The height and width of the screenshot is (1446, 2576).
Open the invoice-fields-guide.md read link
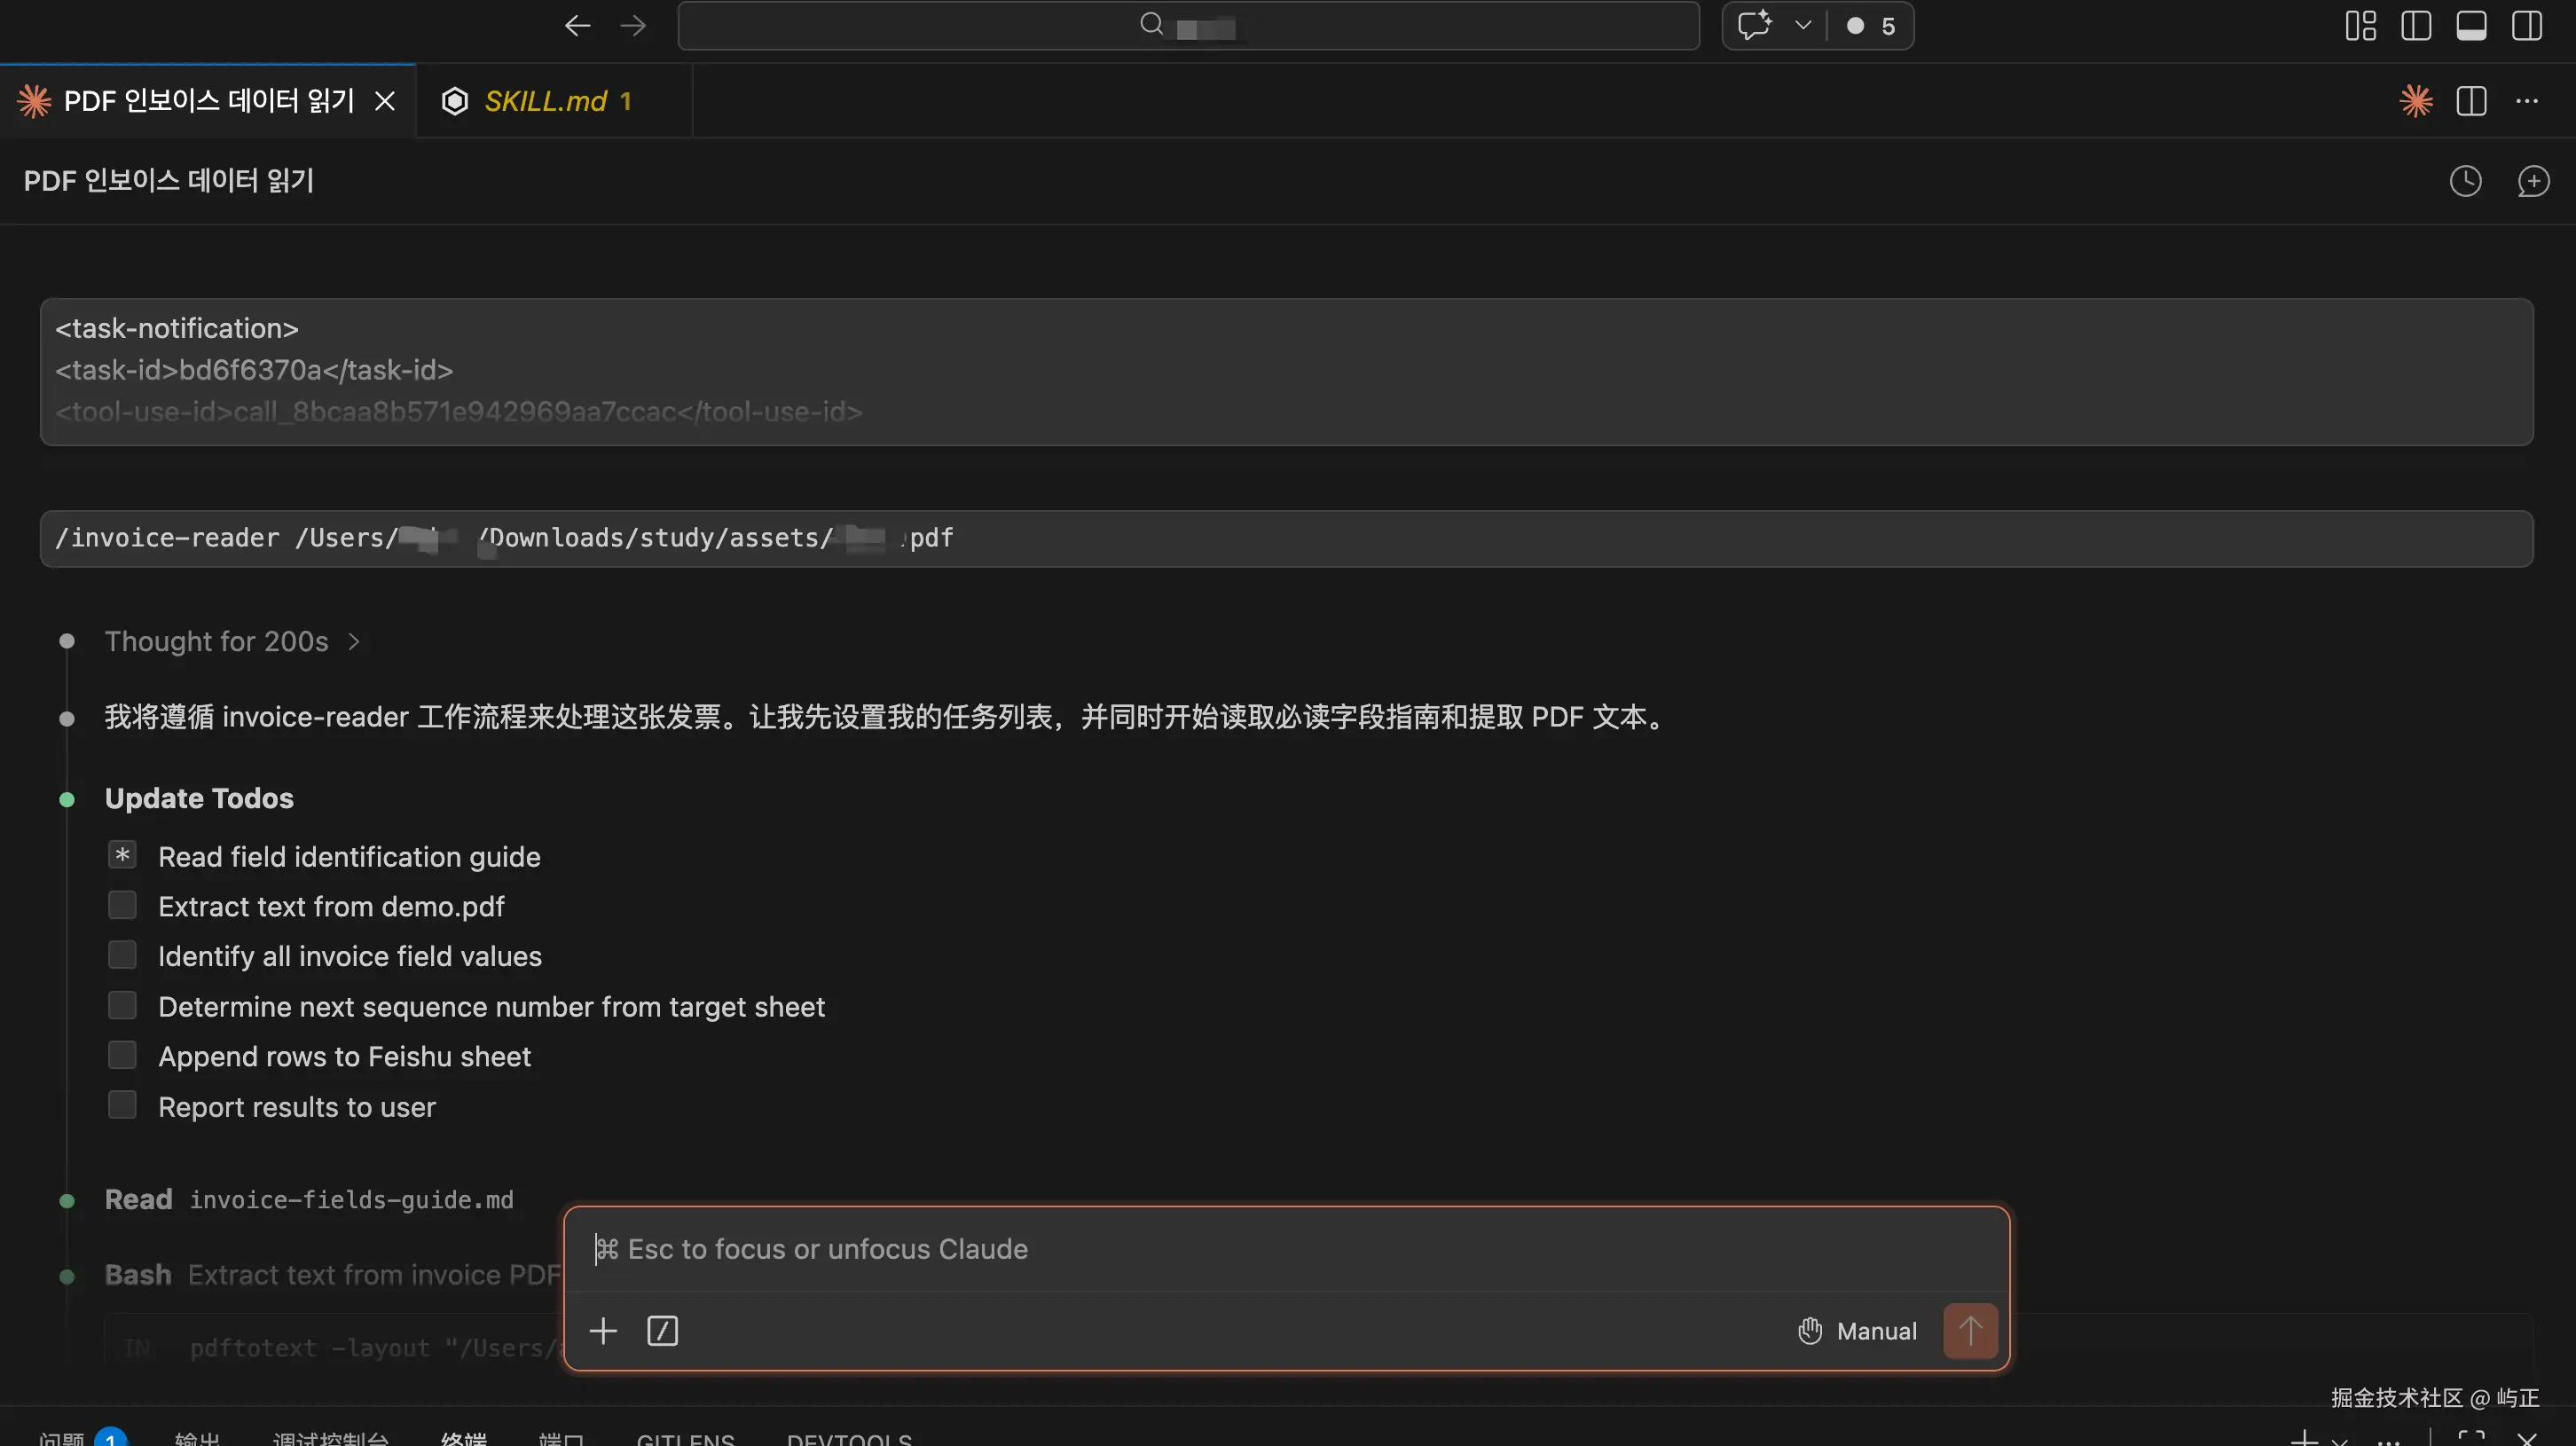click(351, 1199)
